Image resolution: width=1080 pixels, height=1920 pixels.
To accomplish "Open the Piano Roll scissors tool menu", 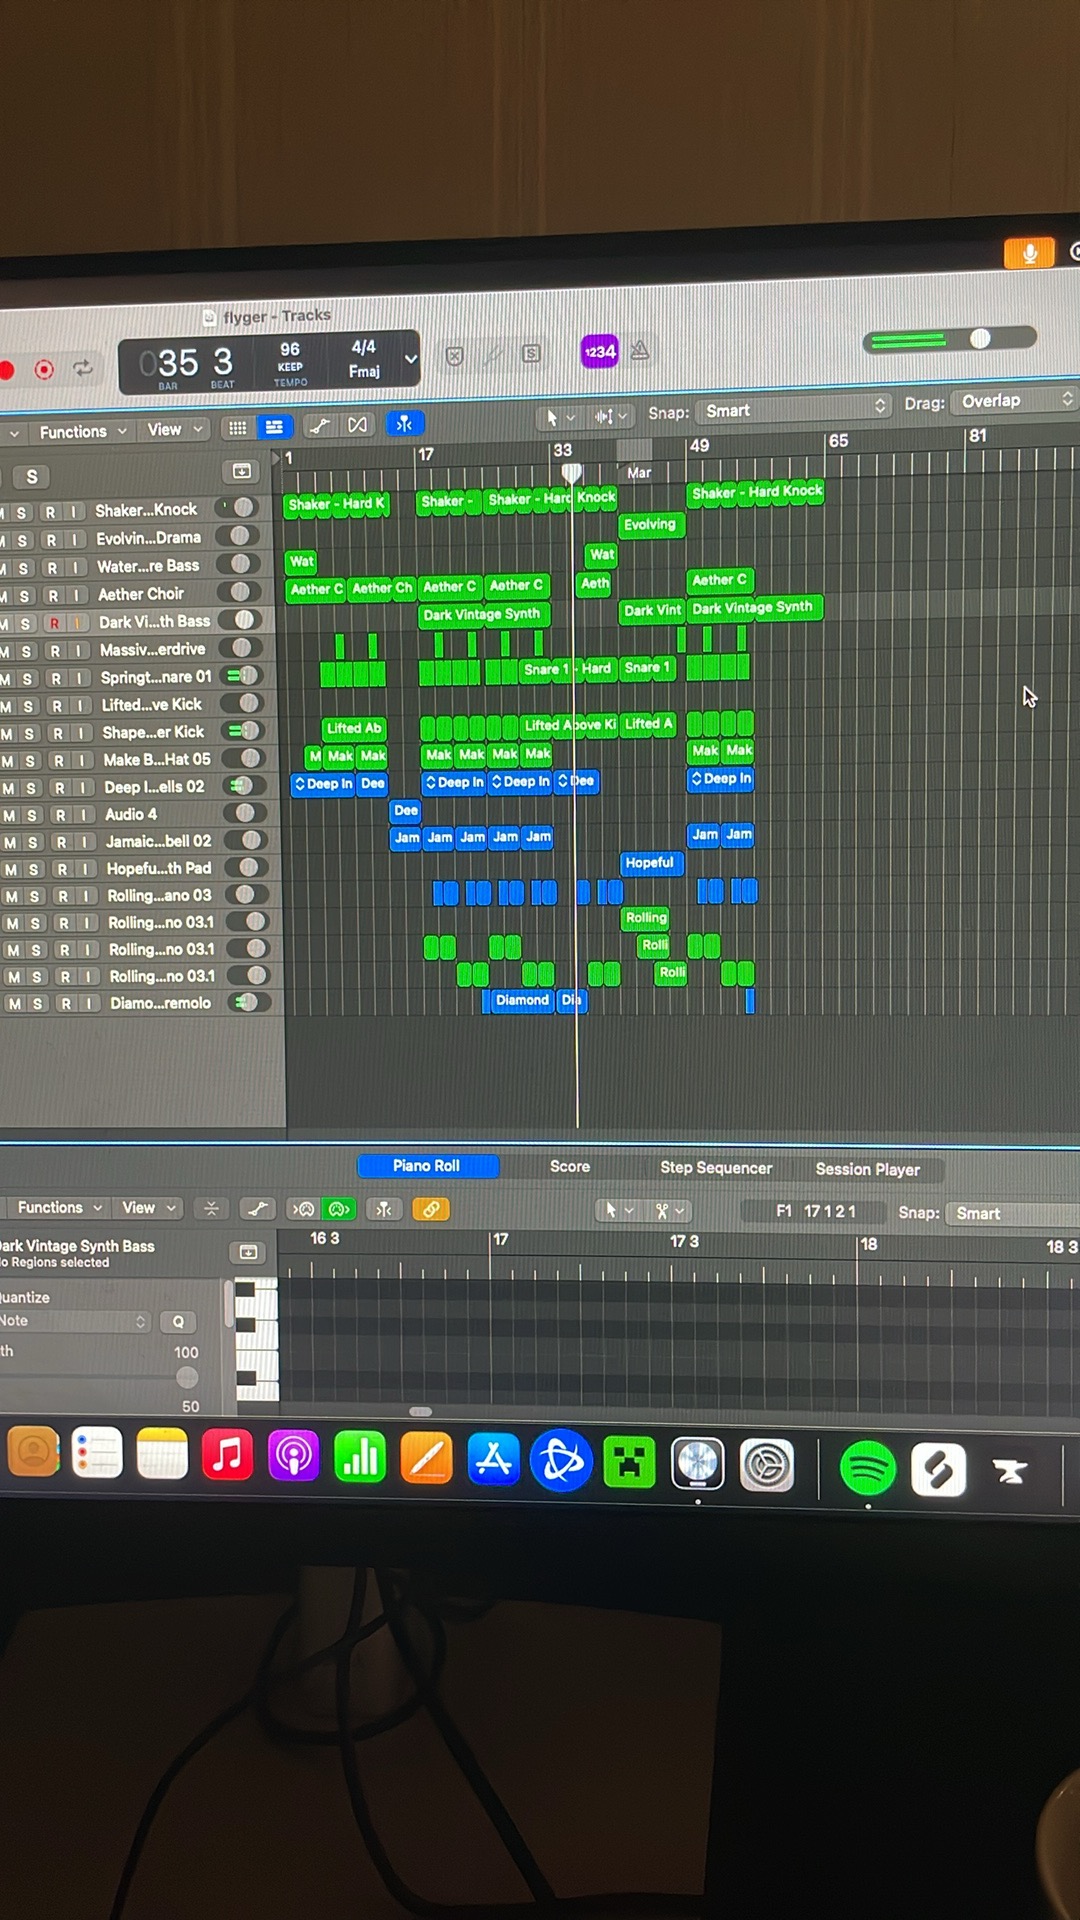I will pos(669,1211).
